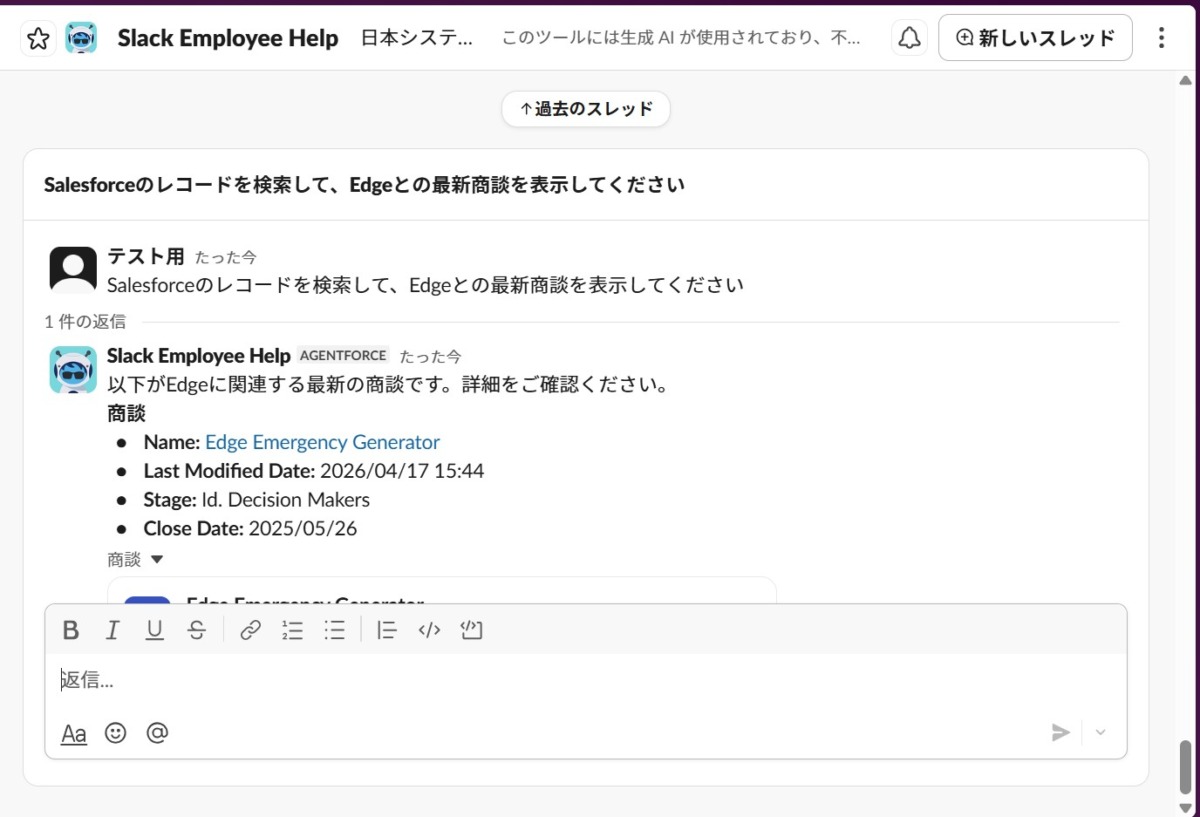Click the テスト用 user avatar
1200x817 pixels.
pyautogui.click(x=73, y=268)
